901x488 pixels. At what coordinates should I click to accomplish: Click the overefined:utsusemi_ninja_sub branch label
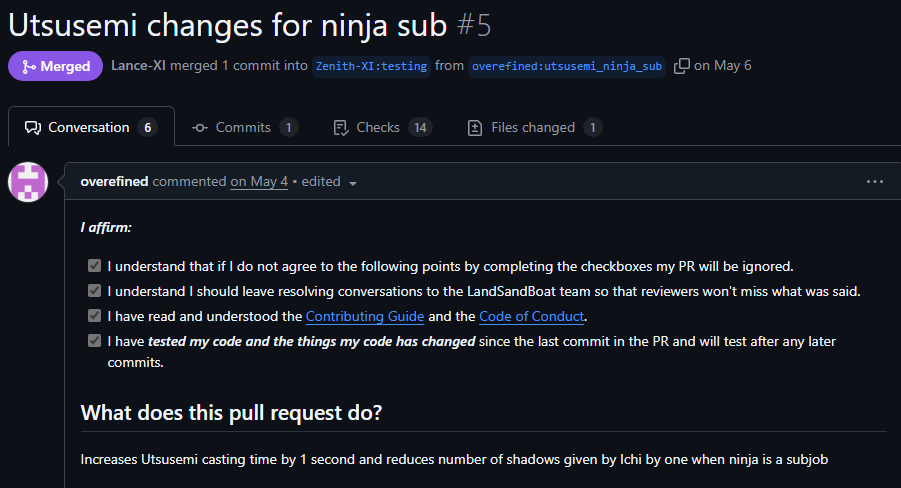pos(567,66)
